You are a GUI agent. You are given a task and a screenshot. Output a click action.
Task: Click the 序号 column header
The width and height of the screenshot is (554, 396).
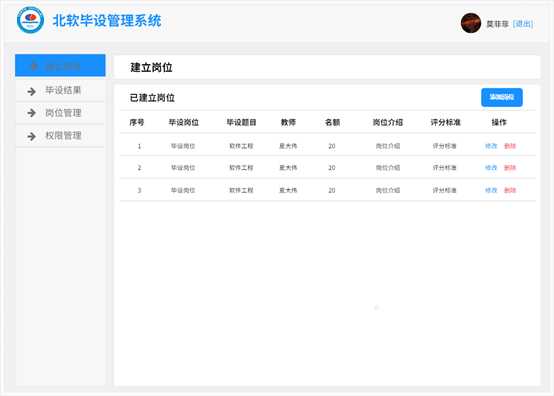pyautogui.click(x=137, y=122)
